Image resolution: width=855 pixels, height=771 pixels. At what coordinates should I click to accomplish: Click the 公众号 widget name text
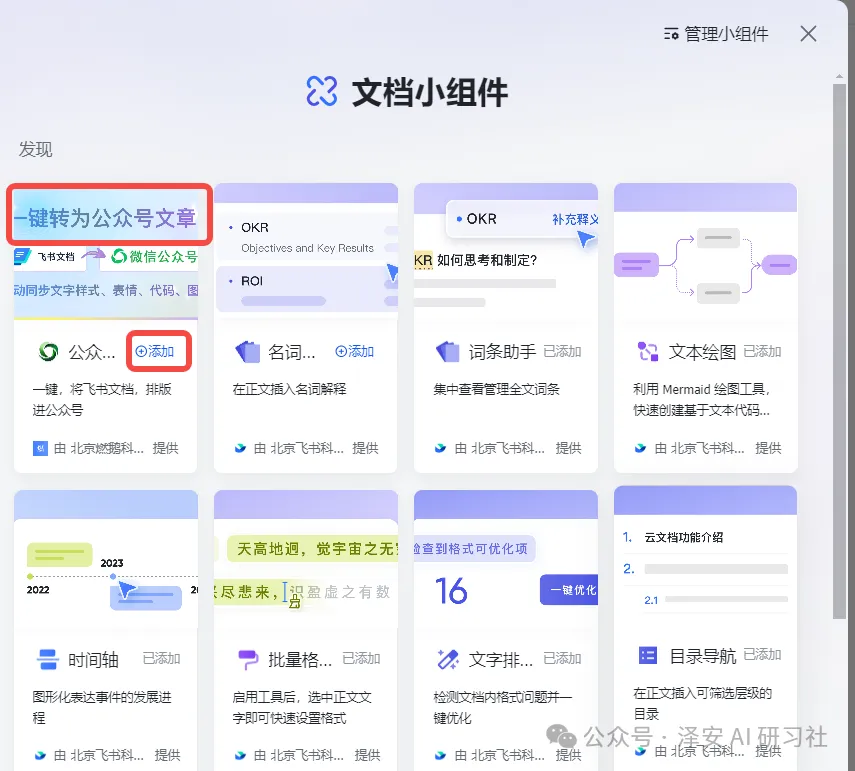tap(92, 352)
